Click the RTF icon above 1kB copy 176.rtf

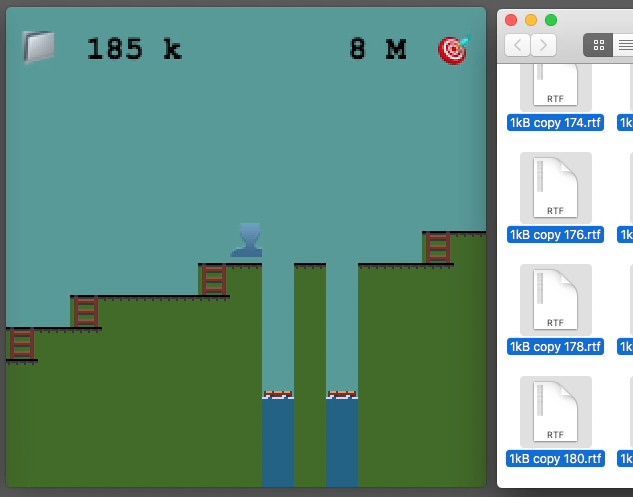pos(556,188)
